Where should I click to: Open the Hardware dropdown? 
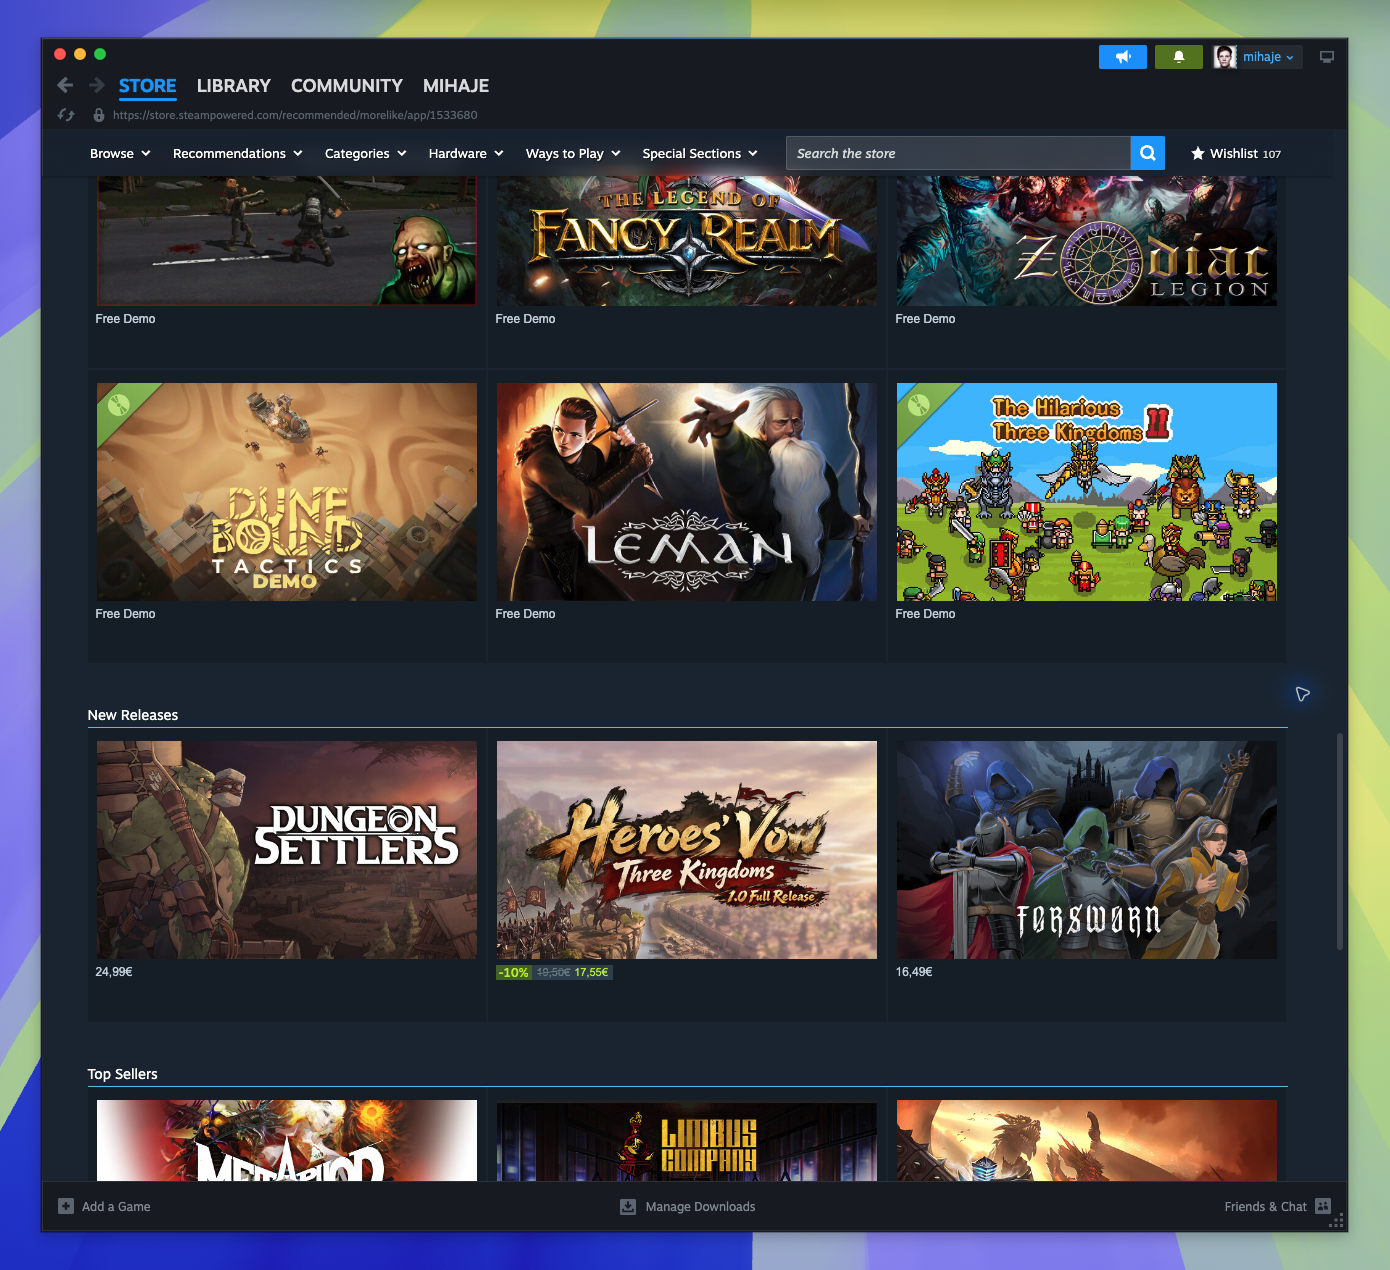coord(466,153)
